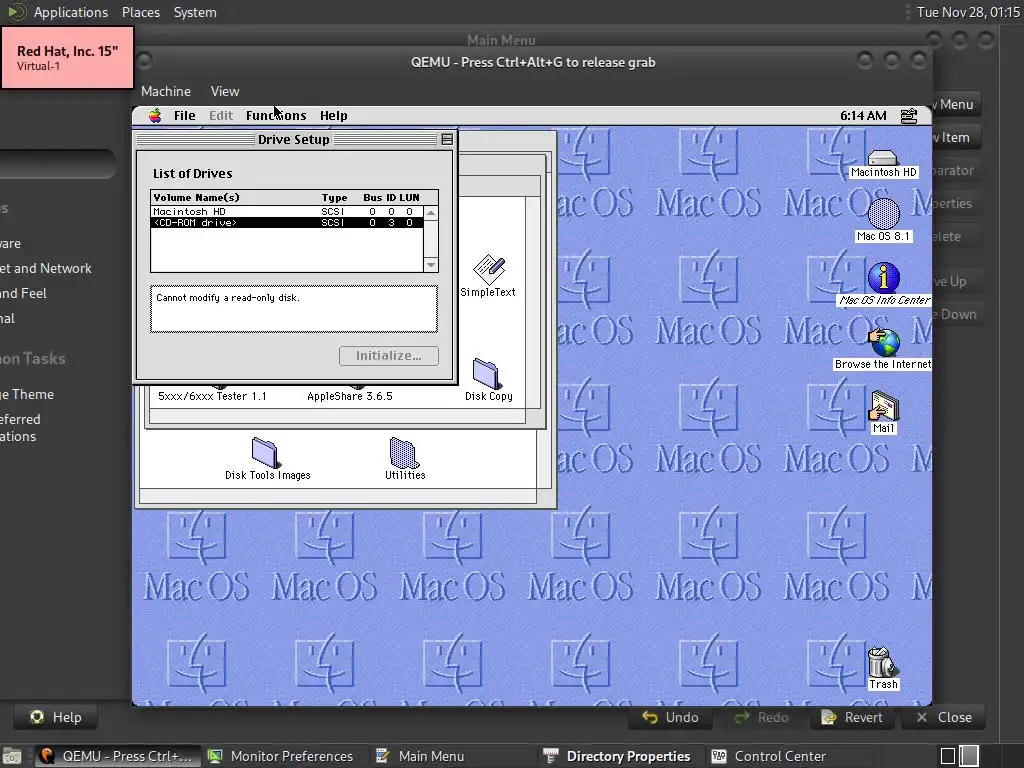Viewport: 1024px width, 768px height.
Task: Open the Applications menu in top panel
Action: click(x=71, y=12)
